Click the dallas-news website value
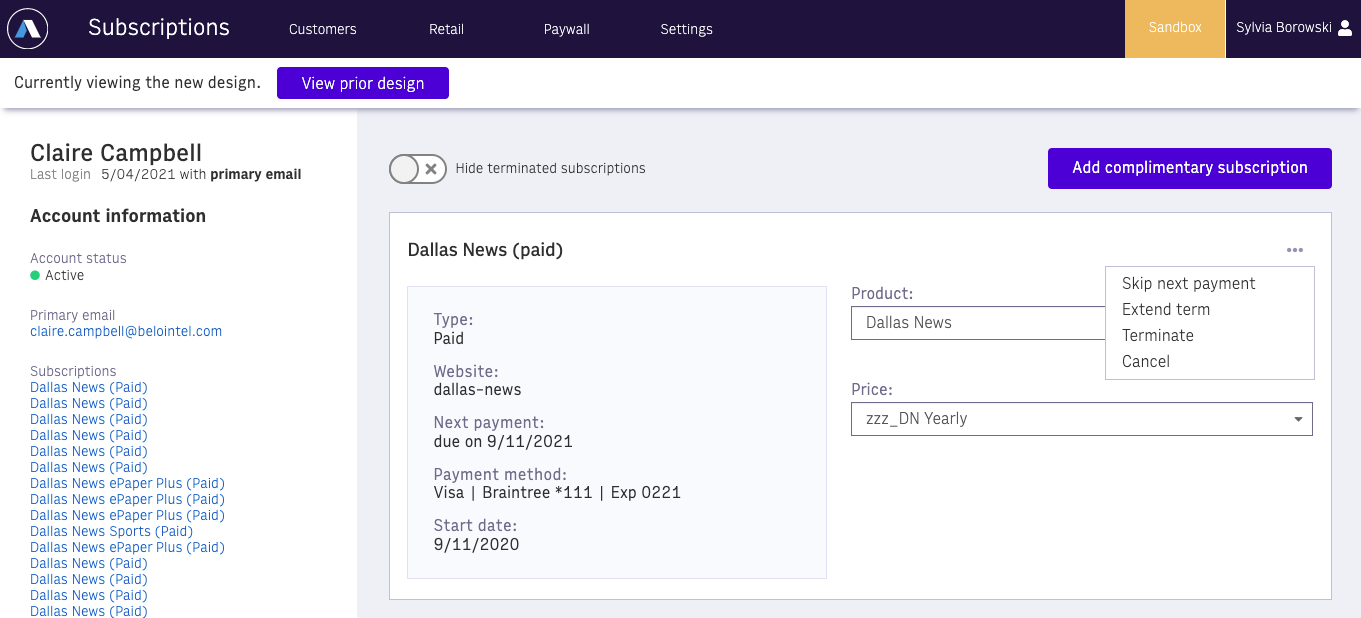The height and width of the screenshot is (618, 1361). (x=477, y=389)
